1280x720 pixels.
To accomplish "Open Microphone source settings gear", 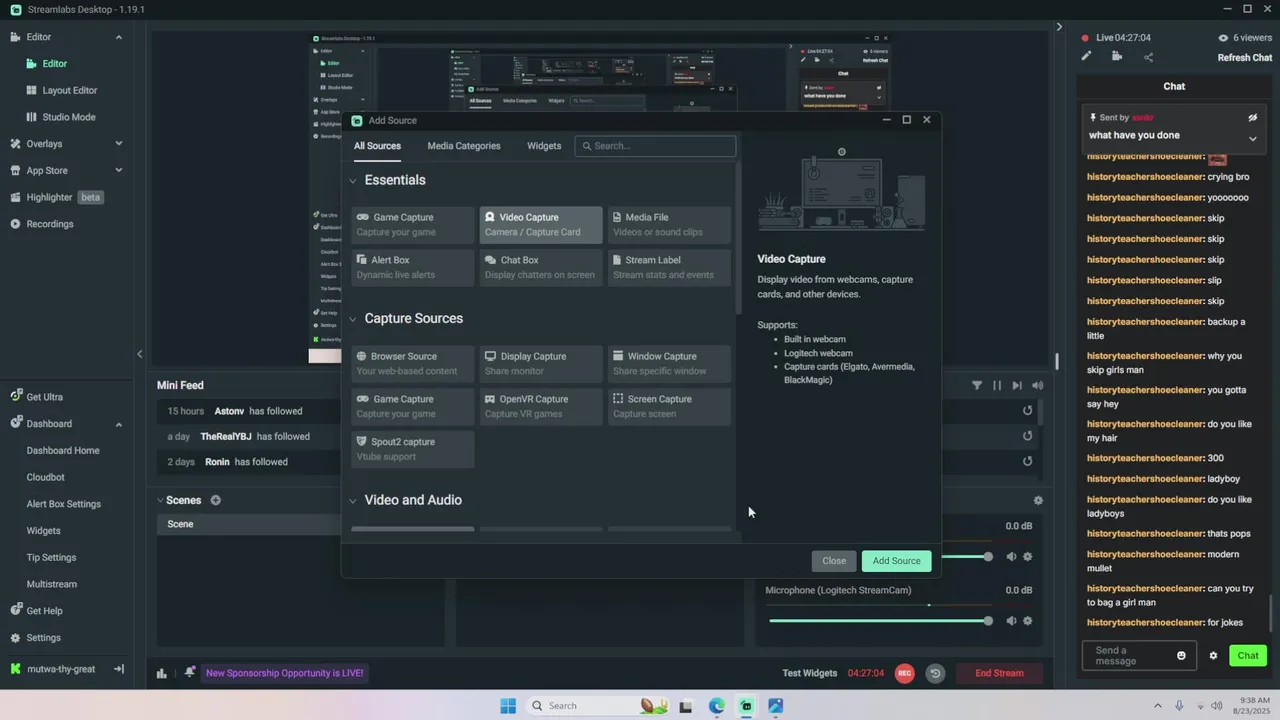I will pyautogui.click(x=1027, y=621).
